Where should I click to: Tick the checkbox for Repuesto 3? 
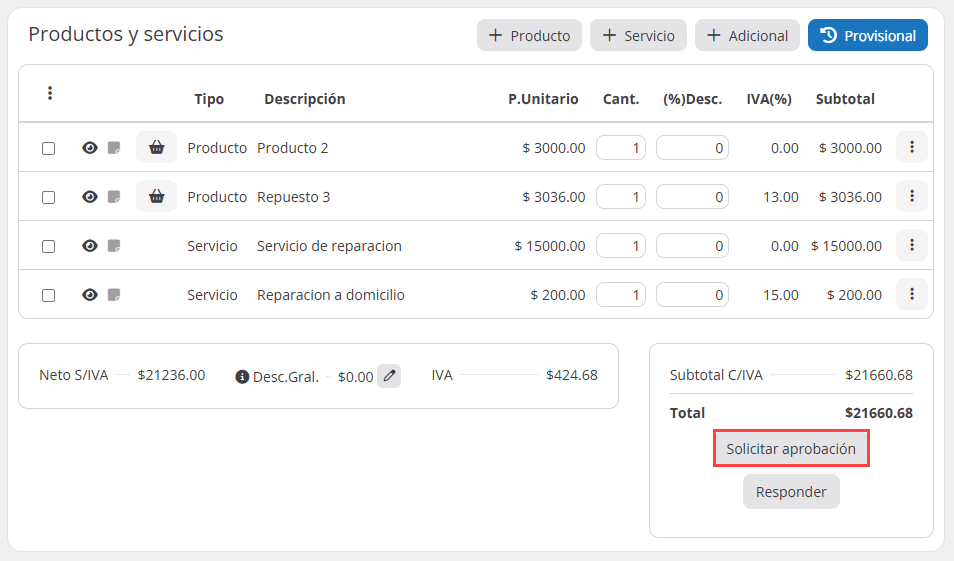pos(48,197)
